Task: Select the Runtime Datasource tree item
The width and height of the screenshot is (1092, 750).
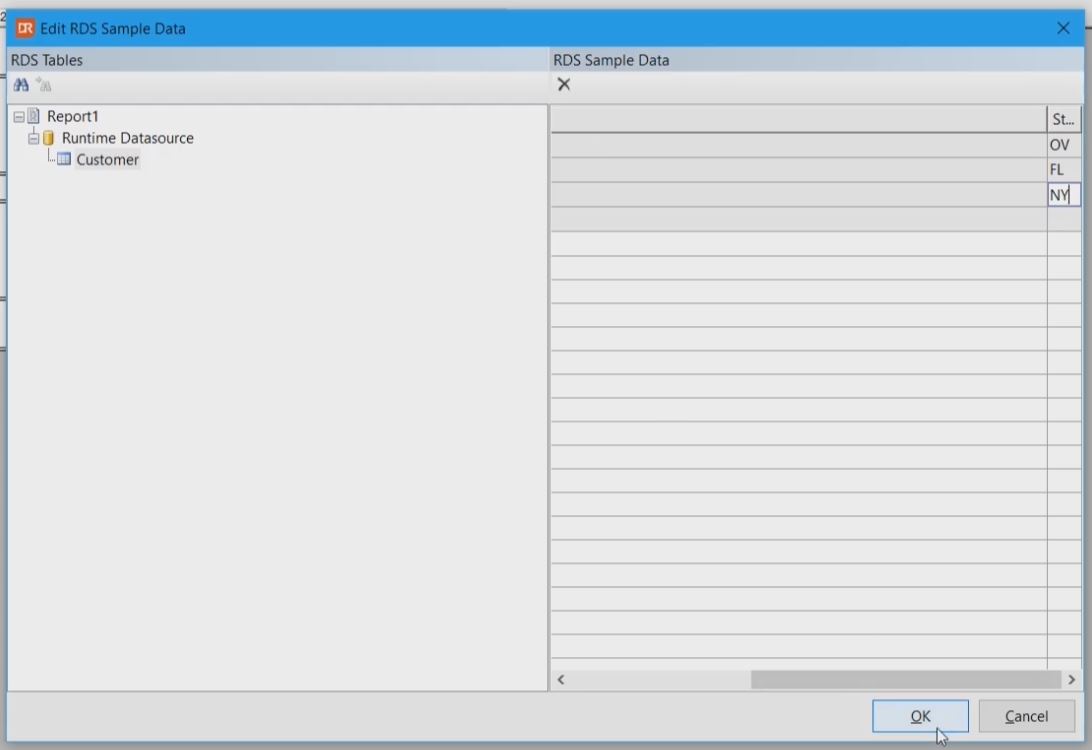Action: (127, 138)
